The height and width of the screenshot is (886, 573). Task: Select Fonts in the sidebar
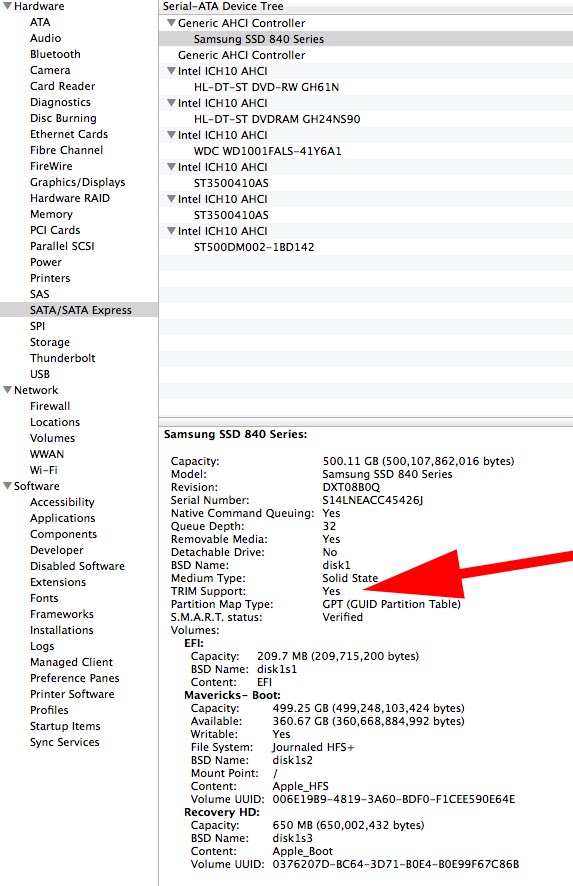coord(44,598)
